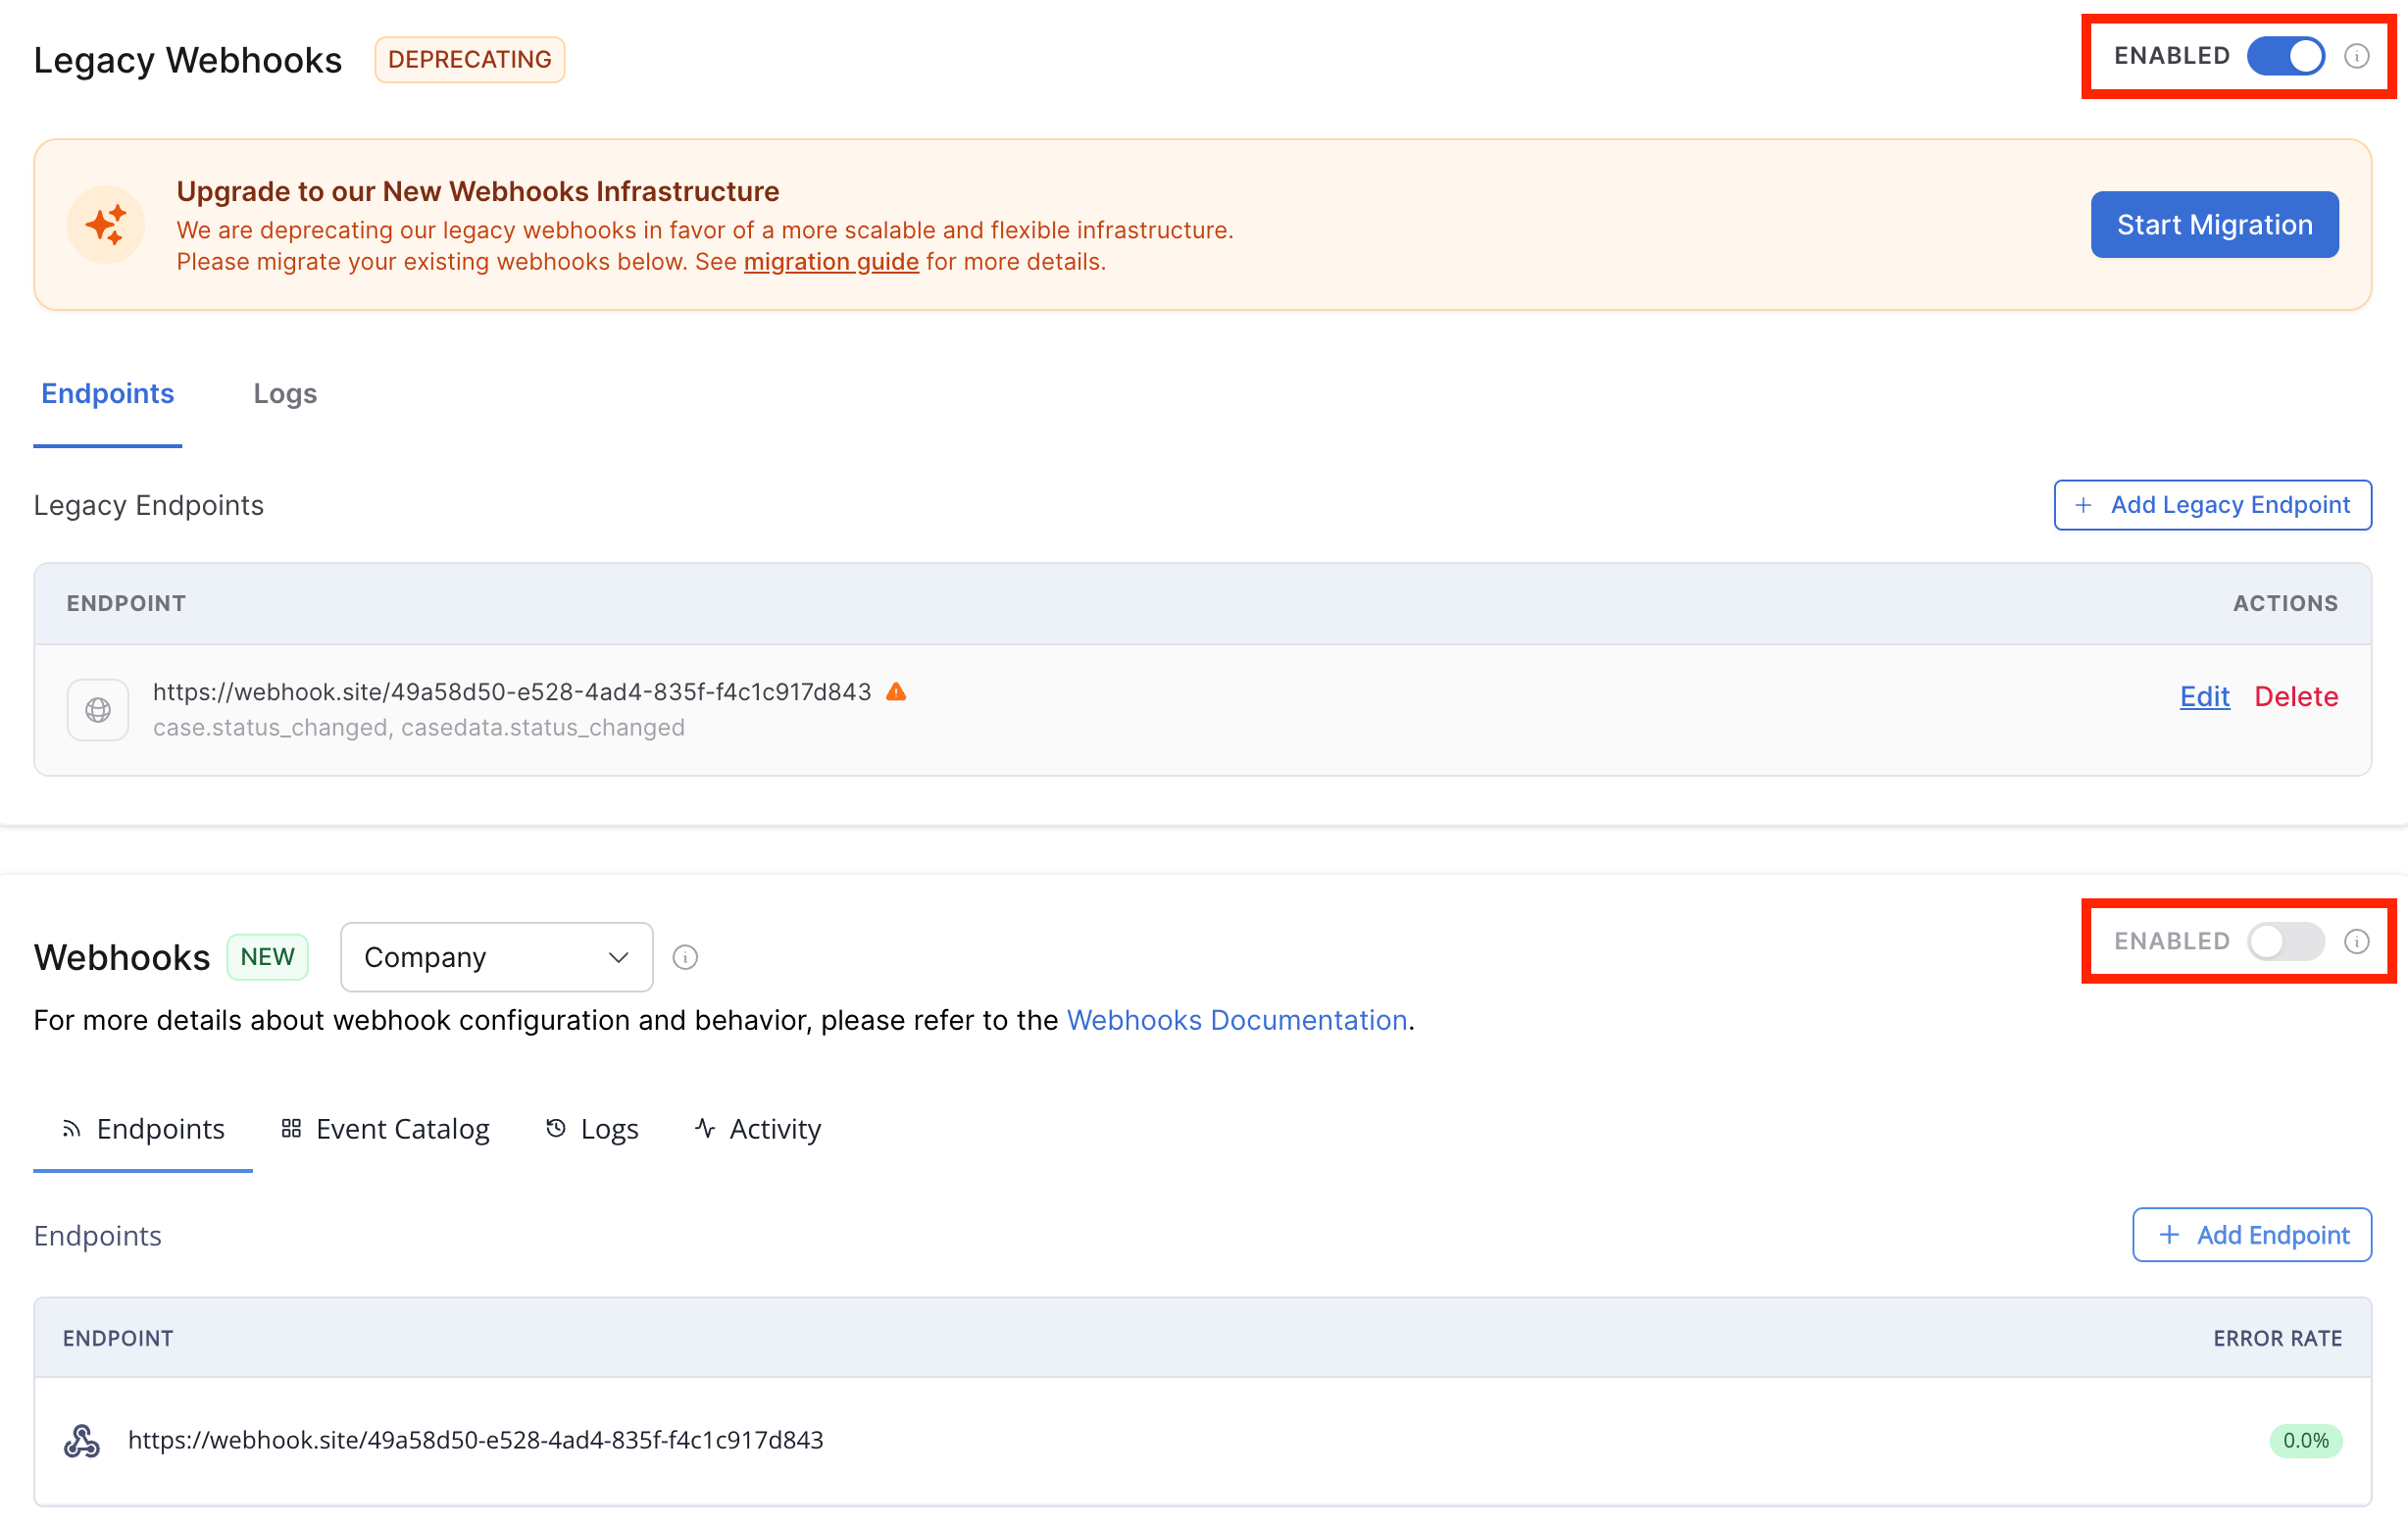This screenshot has height=1526, width=2408.
Task: Open the migration guide link
Action: click(831, 262)
